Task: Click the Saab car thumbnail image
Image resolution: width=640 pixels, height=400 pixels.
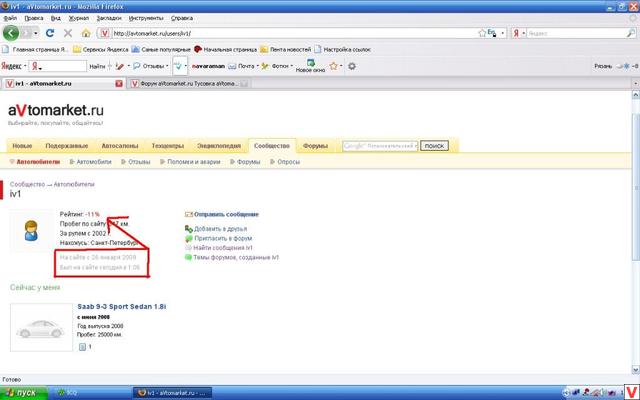Action: [41, 327]
